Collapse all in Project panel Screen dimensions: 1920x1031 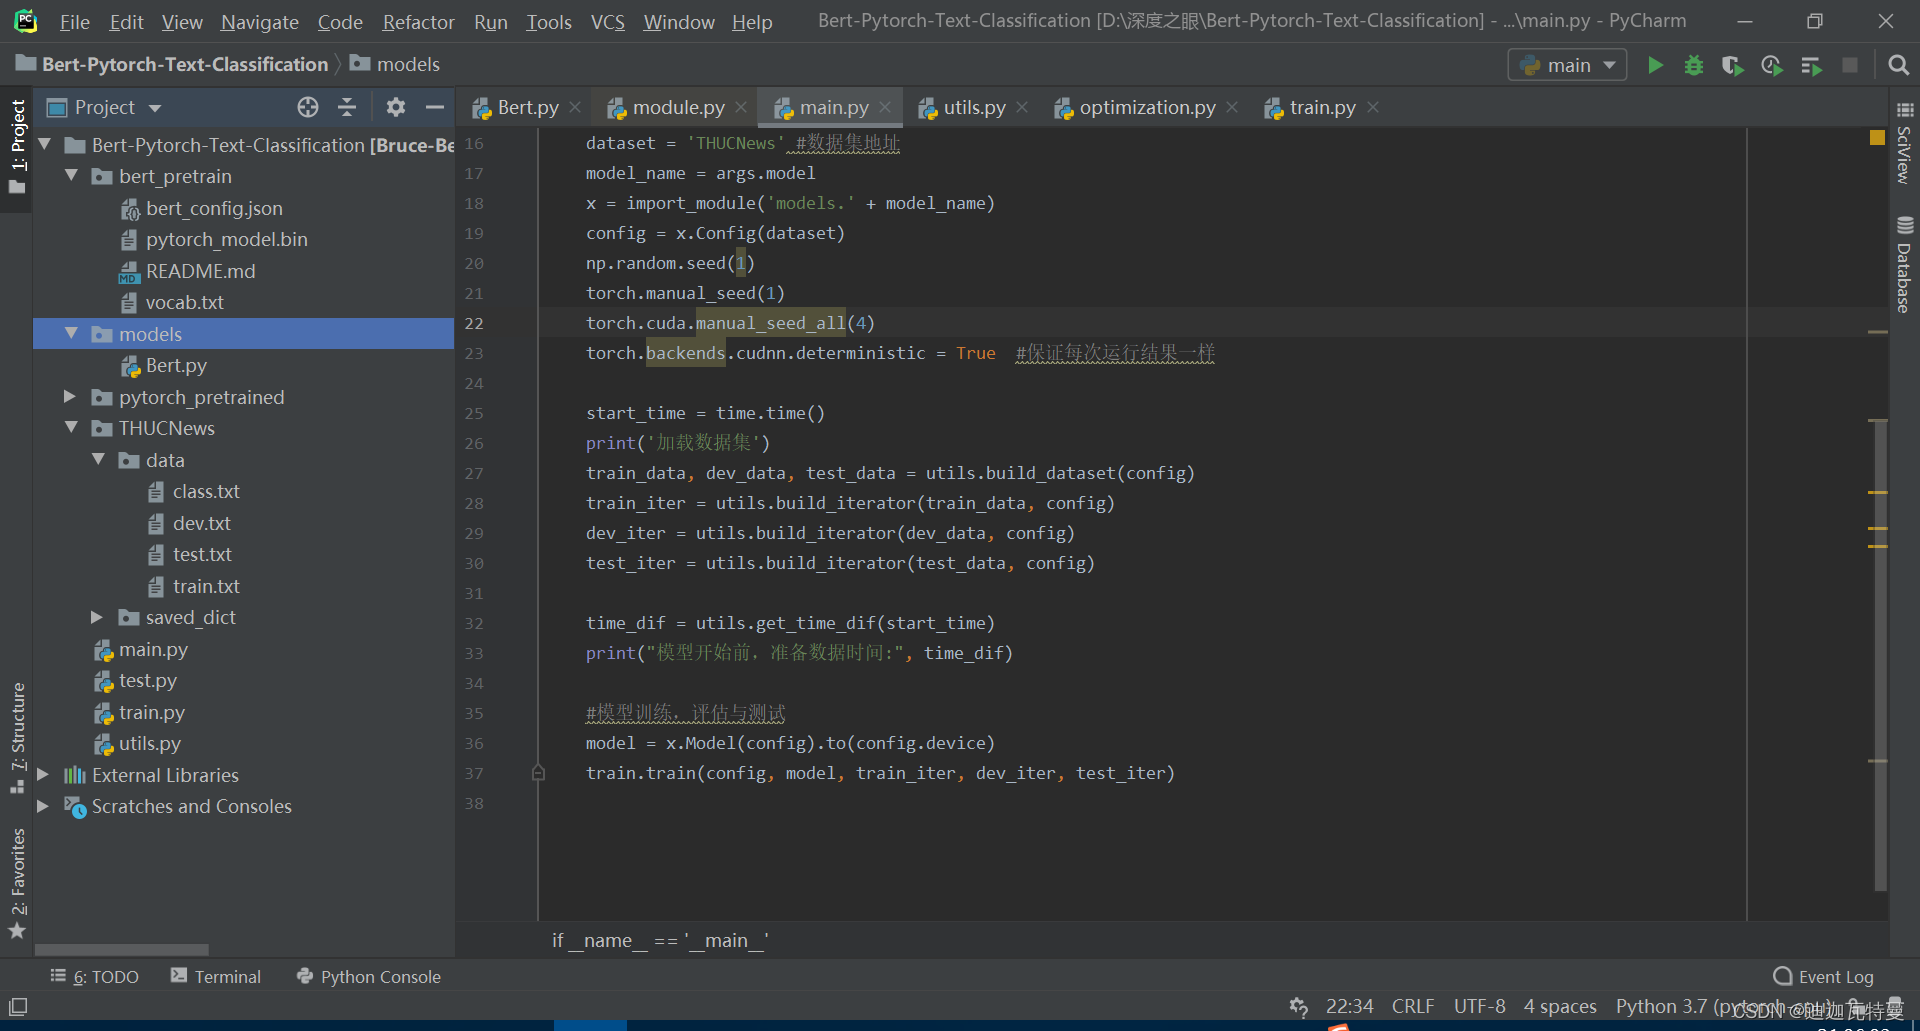347,107
